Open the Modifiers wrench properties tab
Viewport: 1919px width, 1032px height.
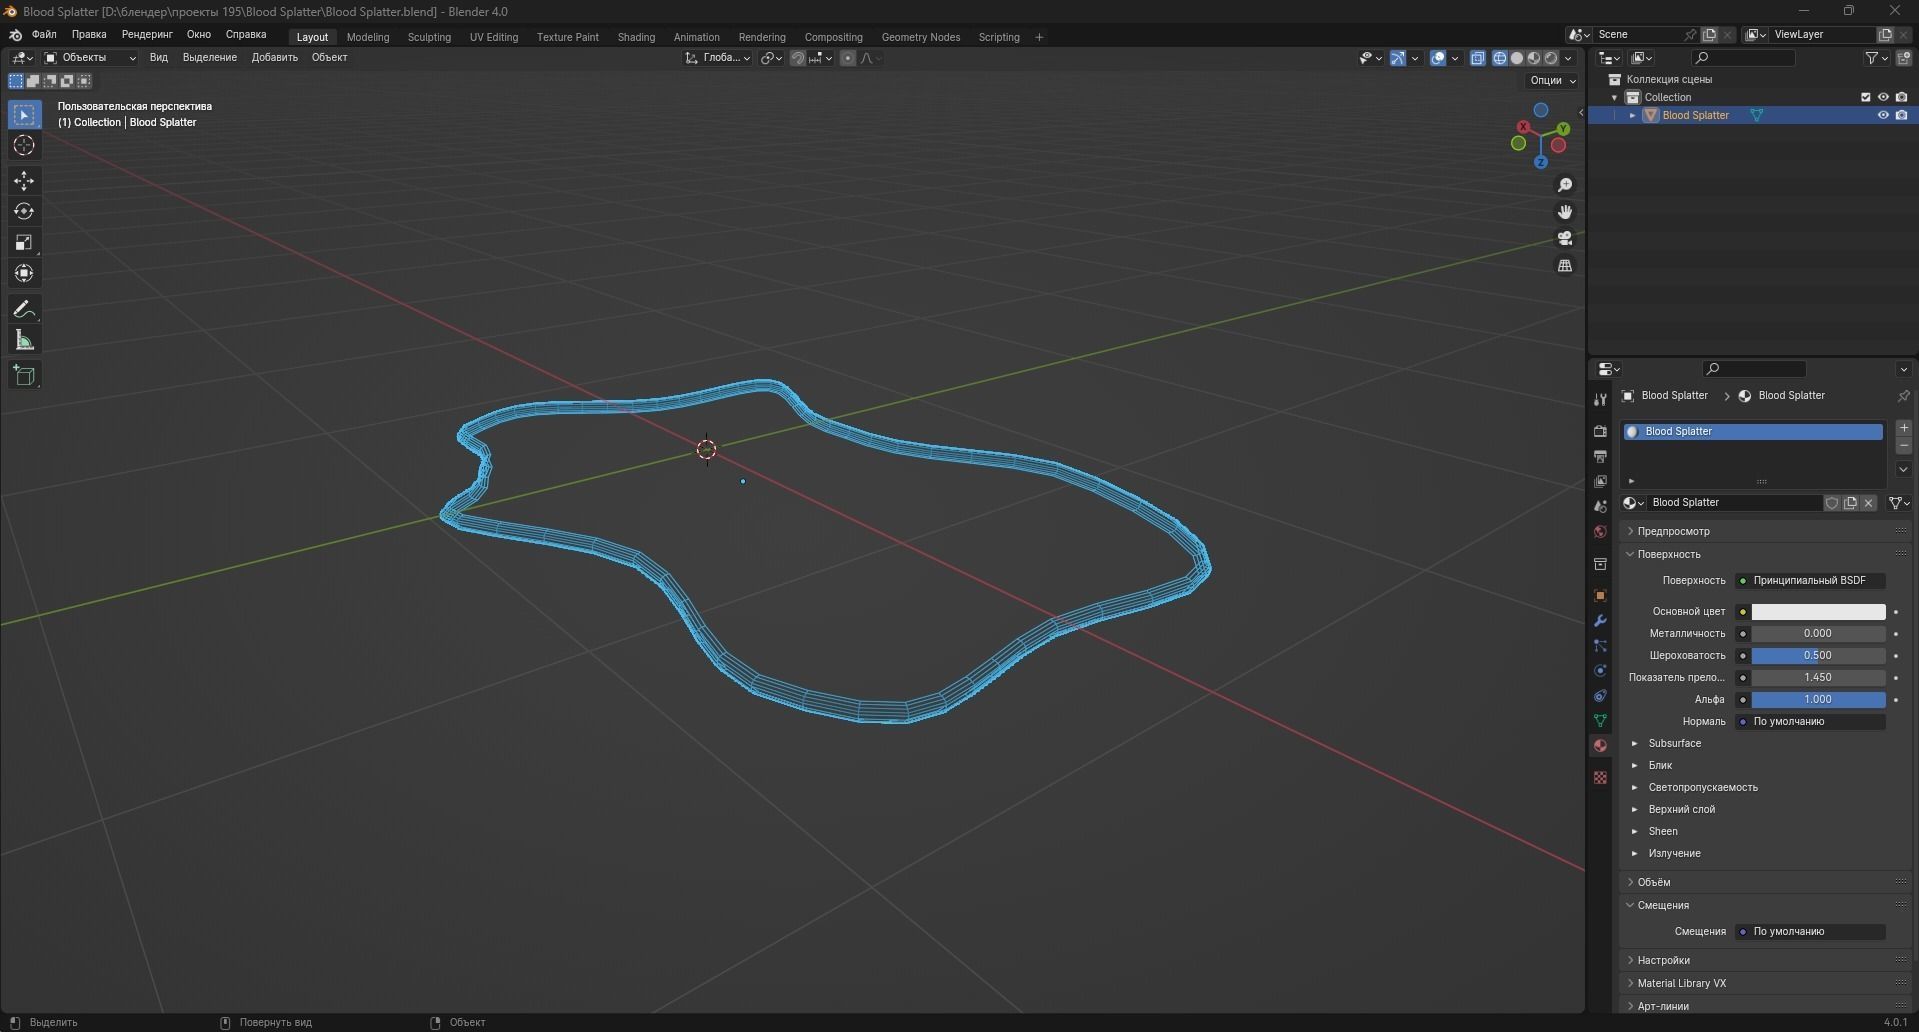pos(1600,621)
